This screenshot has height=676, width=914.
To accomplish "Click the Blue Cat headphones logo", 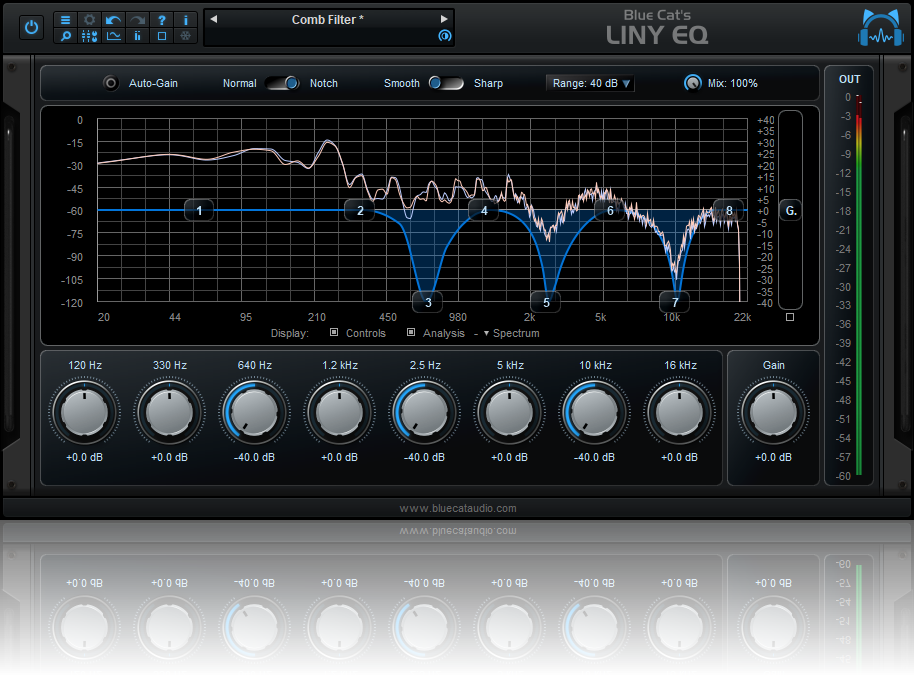I will (x=881, y=28).
